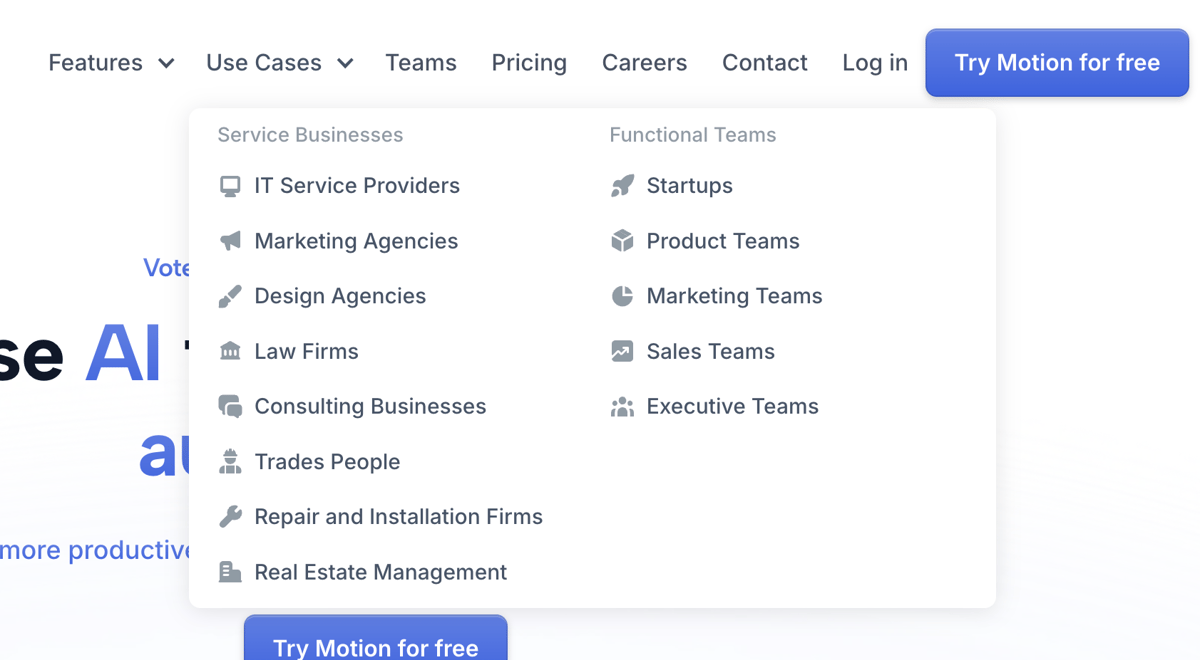Select the pie chart icon for Marketing Teams
Screen dimensions: 1200x660
(623, 295)
